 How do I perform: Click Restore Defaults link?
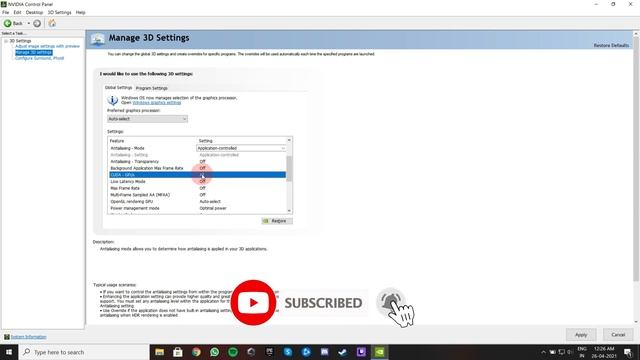(611, 45)
